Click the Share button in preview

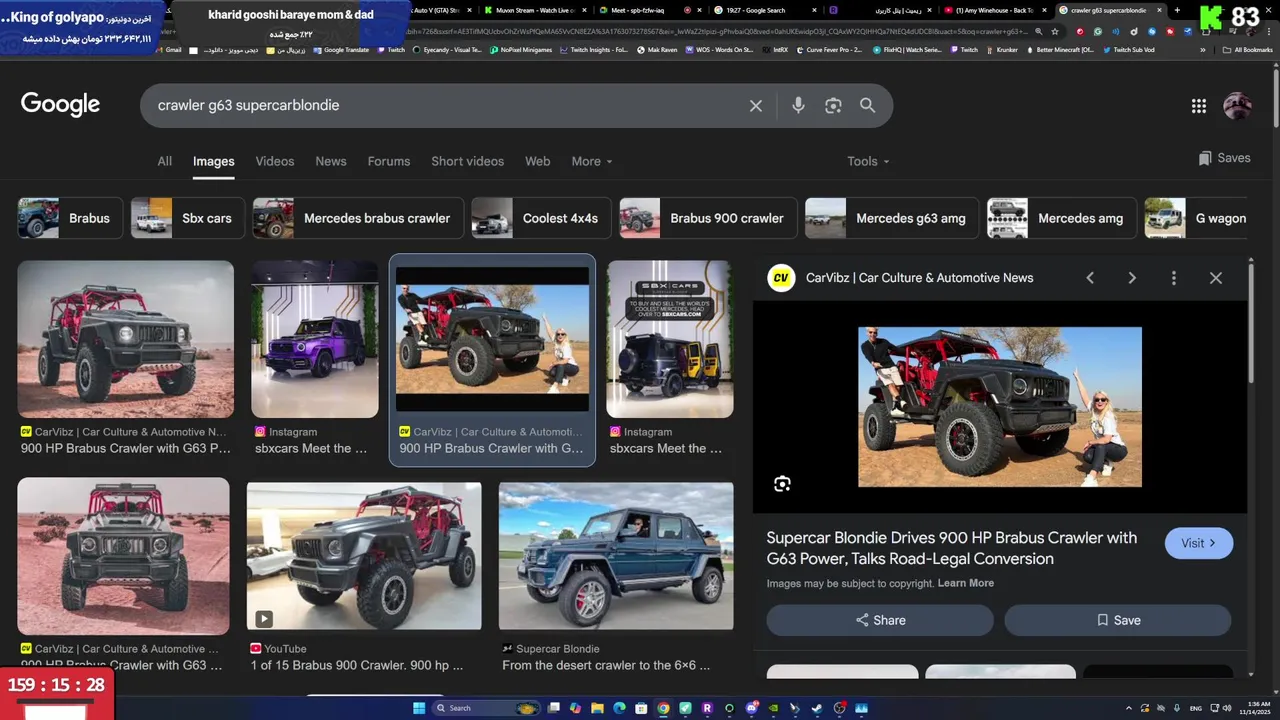(880, 620)
